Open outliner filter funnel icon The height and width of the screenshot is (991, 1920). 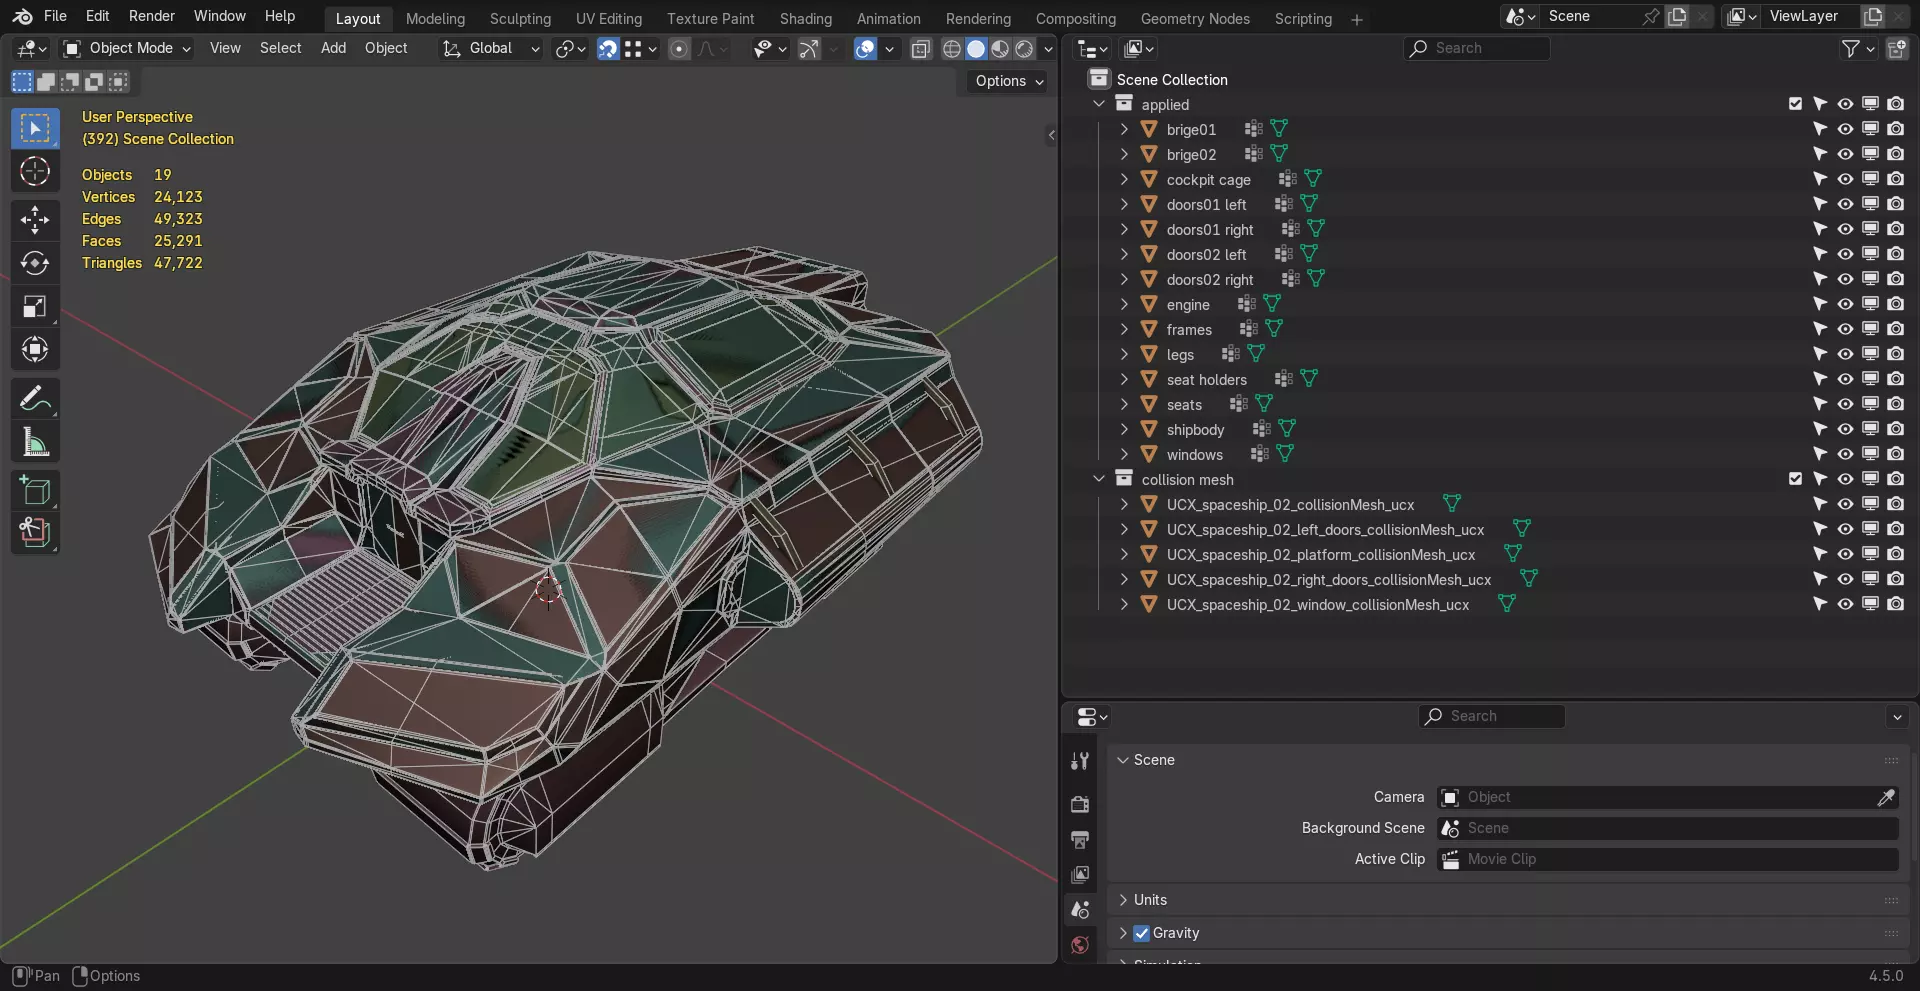[1852, 48]
